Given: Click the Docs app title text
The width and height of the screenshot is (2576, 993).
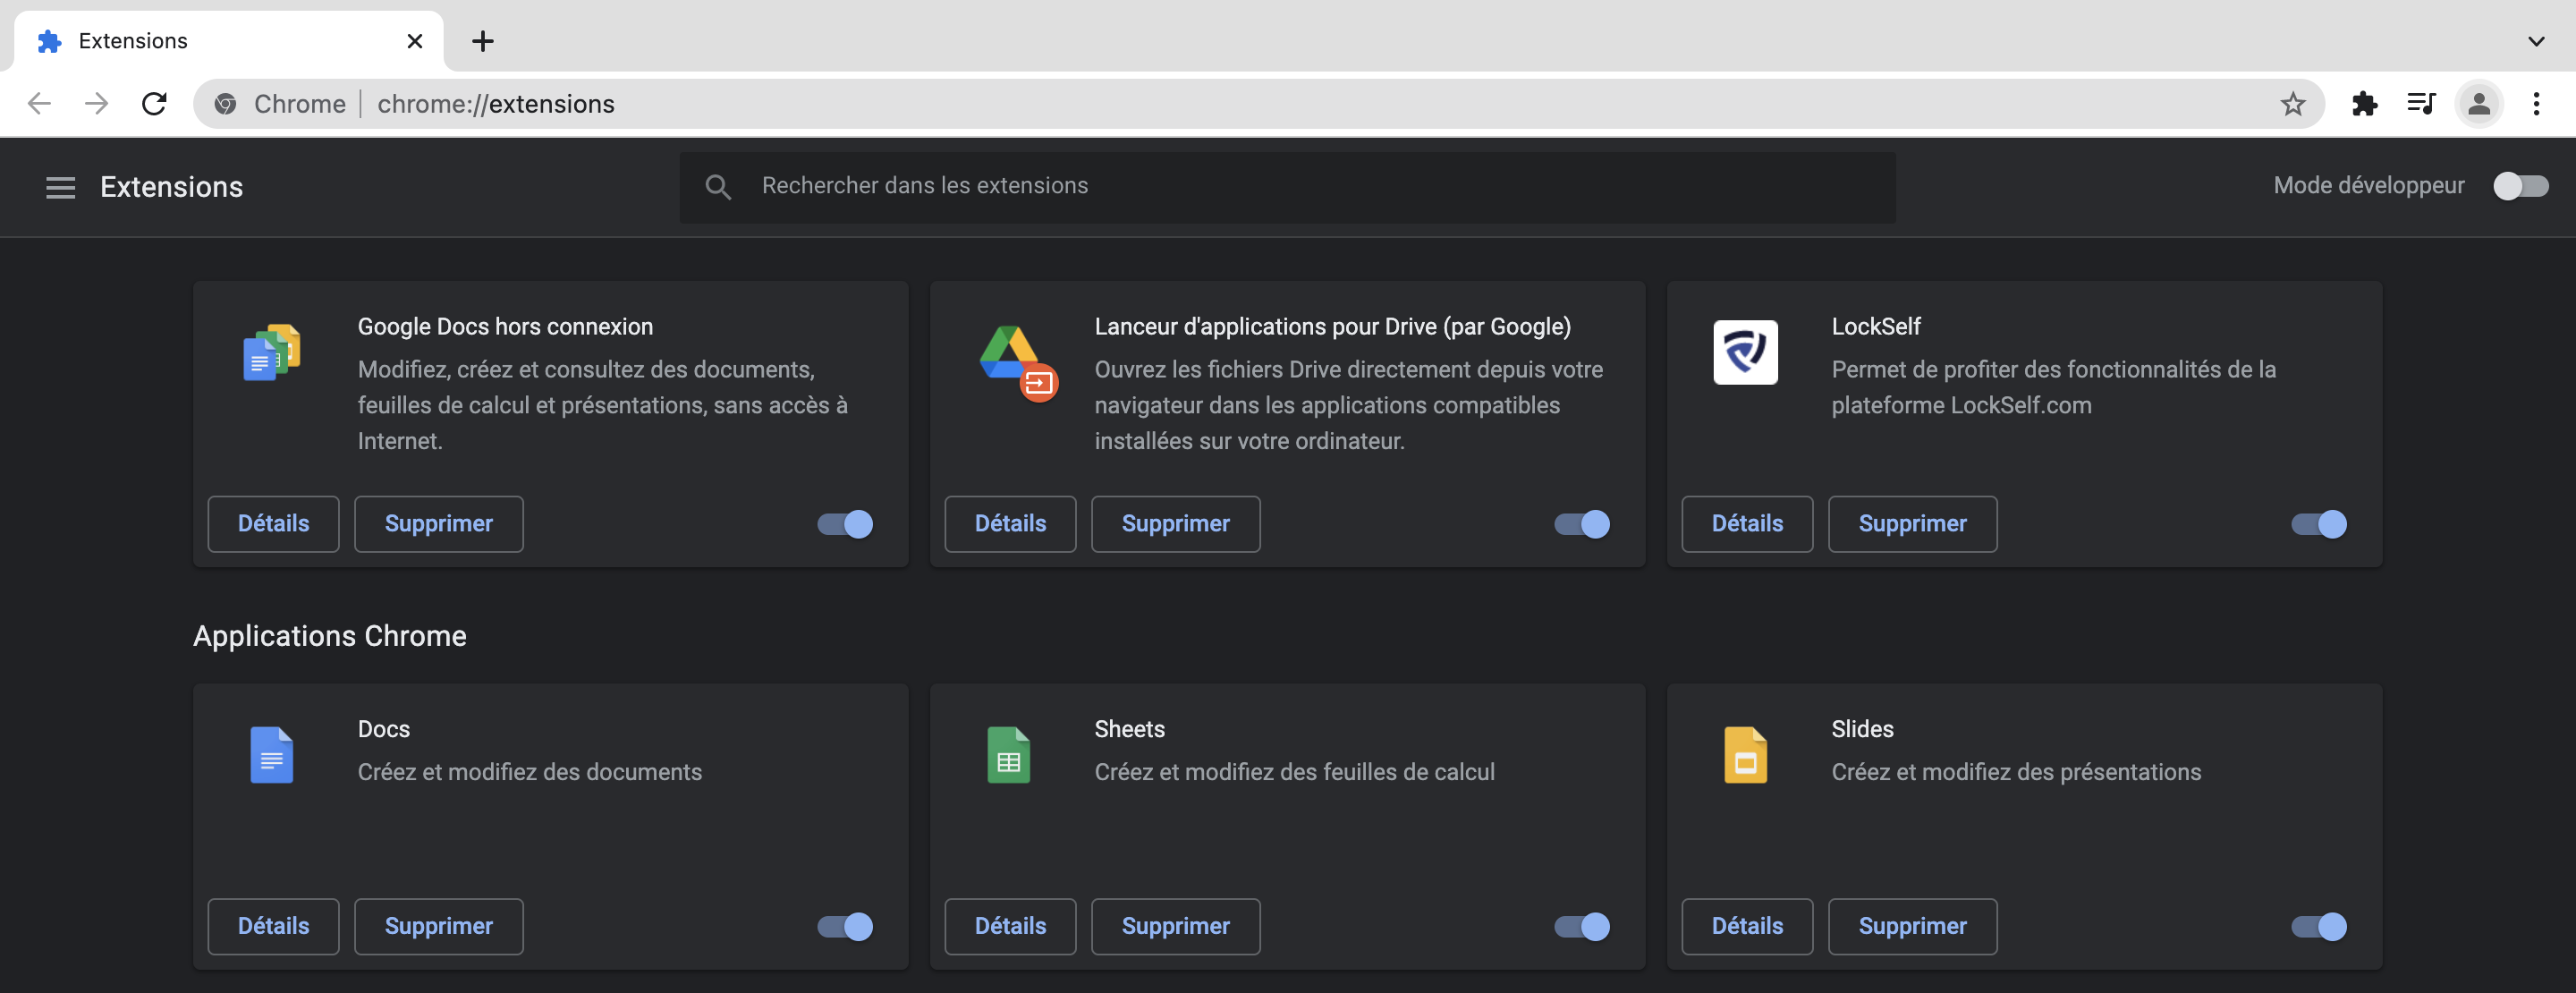Looking at the screenshot, I should pos(384,730).
